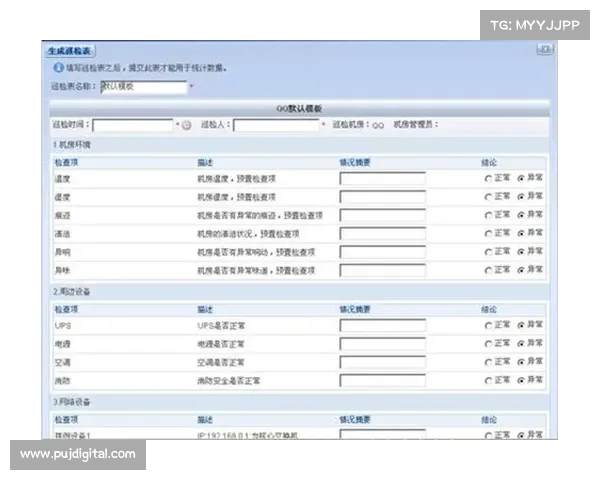Click the 情况摘要 input for 电源
Screen dimensions: 600x480
tap(383, 344)
